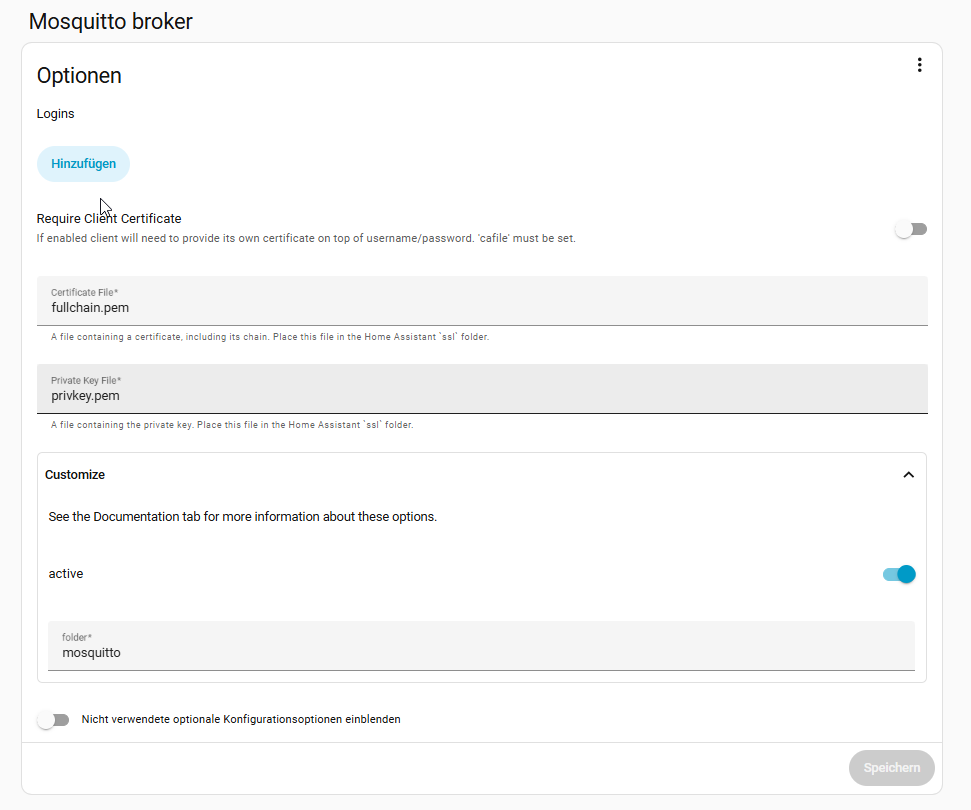Image resolution: width=971 pixels, height=810 pixels.
Task: Click the Nicht verwendete optionale Konfigurationsoptionen label
Action: [x=241, y=719]
